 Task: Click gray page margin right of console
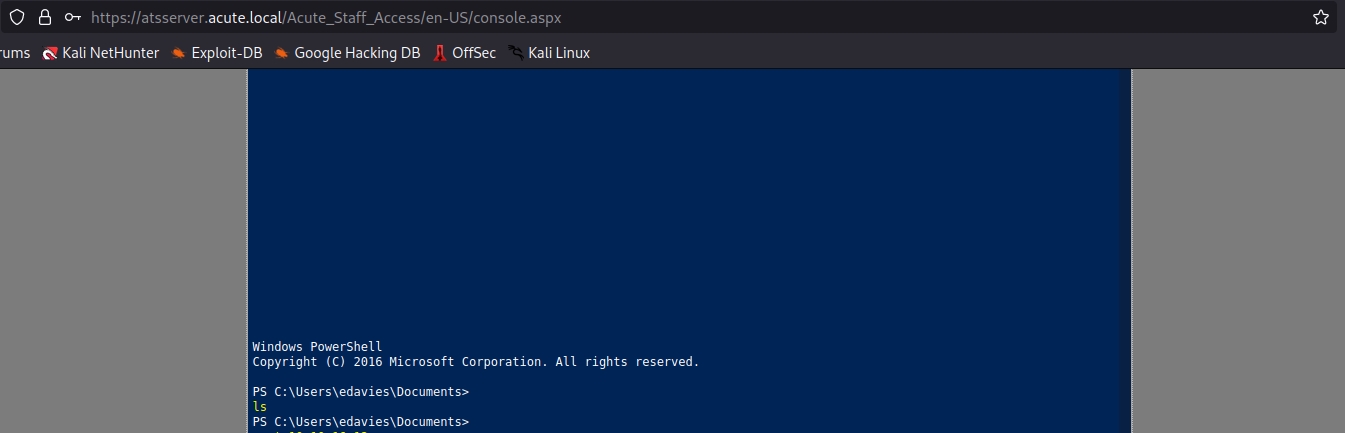click(x=1238, y=250)
